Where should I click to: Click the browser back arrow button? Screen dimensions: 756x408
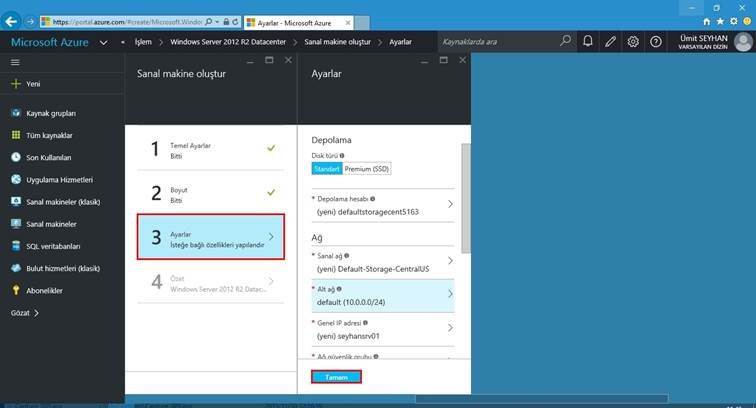coord(11,22)
